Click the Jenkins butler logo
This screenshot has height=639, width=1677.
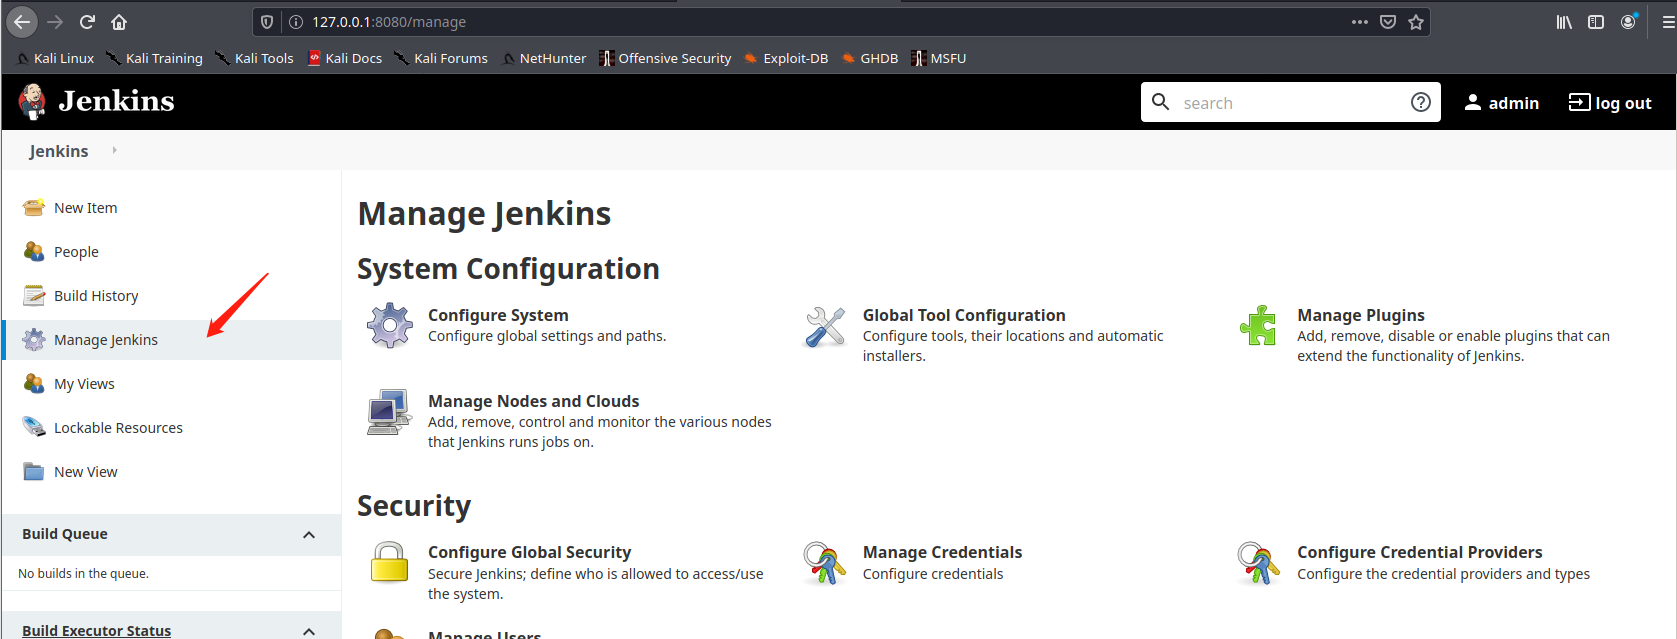tap(33, 101)
